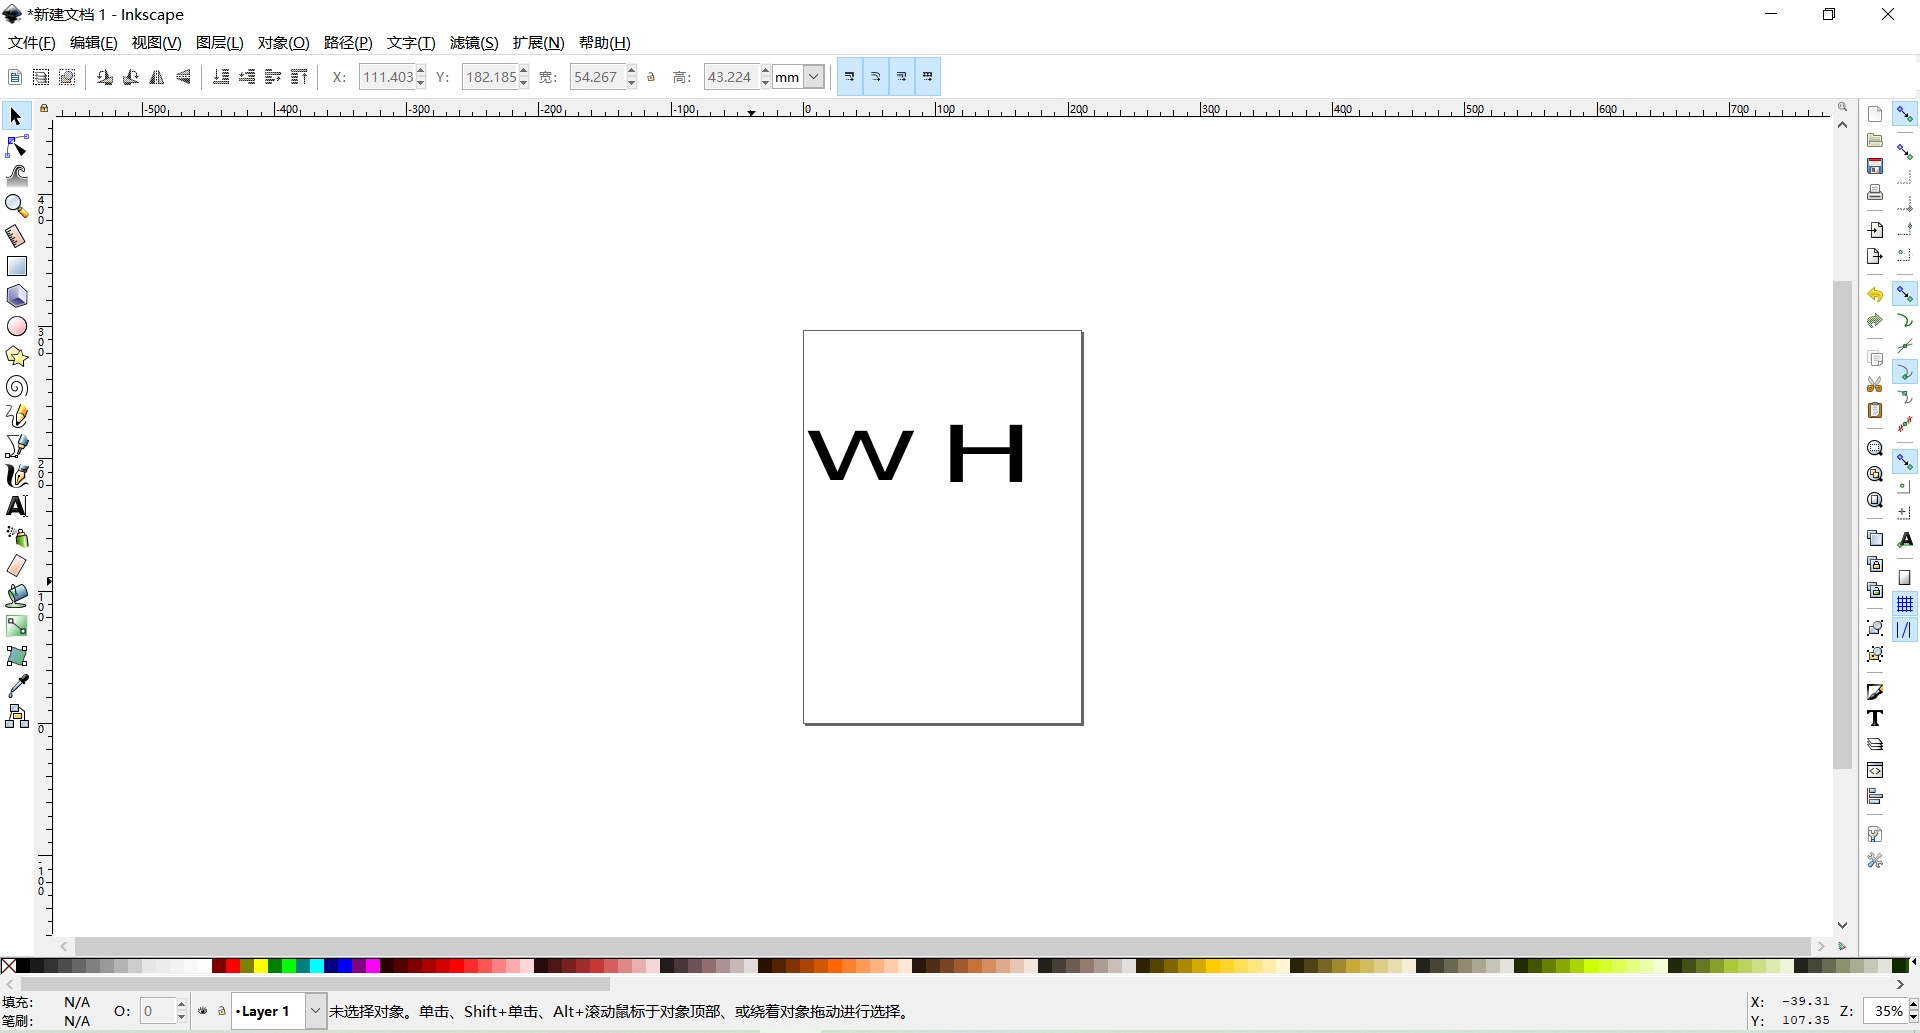The image size is (1920, 1033).
Task: Select the 3D Box tool
Action: click(16, 296)
